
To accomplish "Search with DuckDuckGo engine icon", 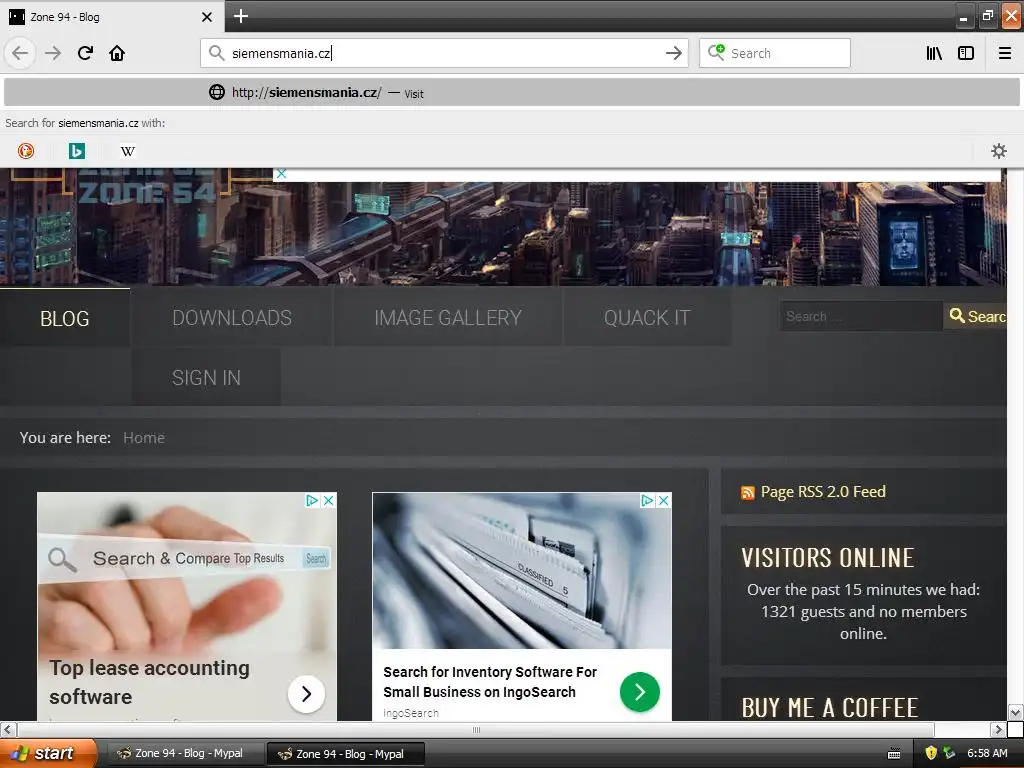I will pos(25,151).
